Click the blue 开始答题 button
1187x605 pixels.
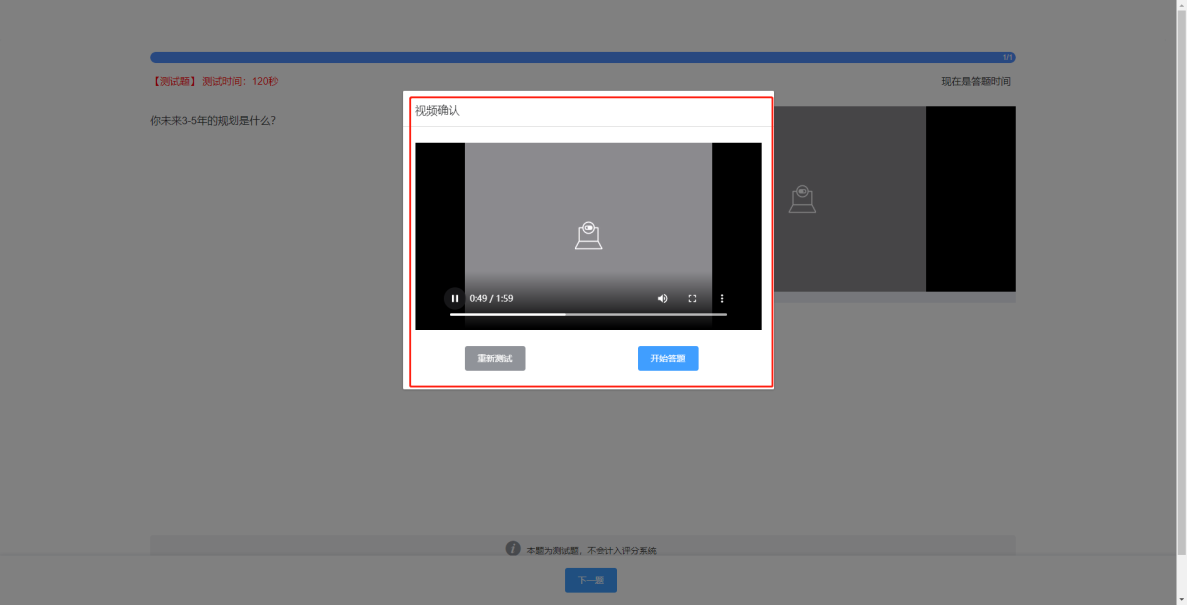click(668, 358)
